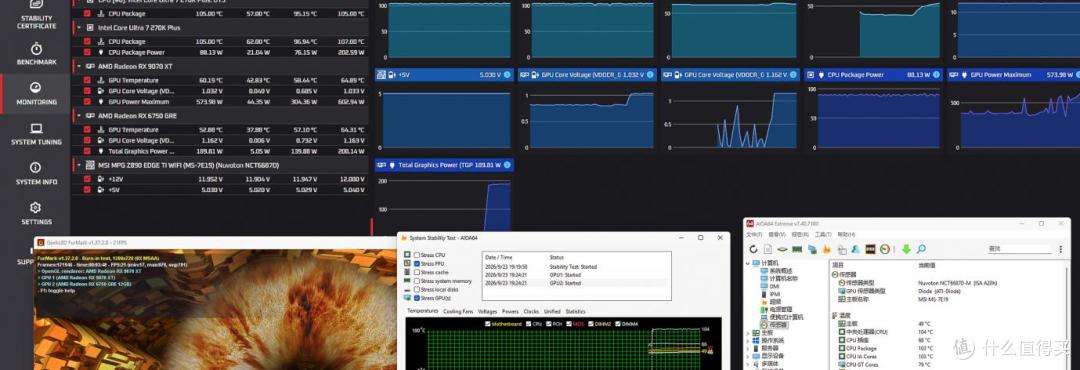Image resolution: width=1080 pixels, height=370 pixels.
Task: Uncheck CPU Package Power sensor checkbox
Action: [87, 52]
